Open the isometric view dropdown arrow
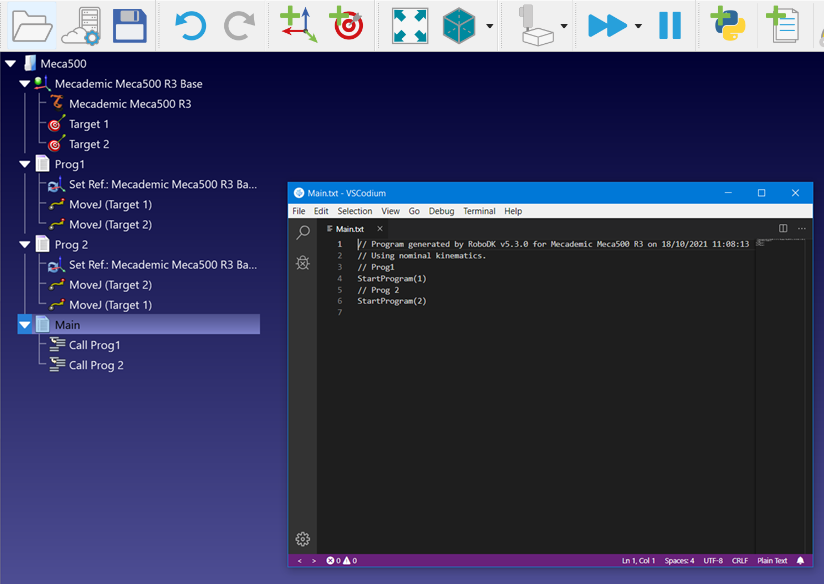This screenshot has width=824, height=584. [489, 26]
